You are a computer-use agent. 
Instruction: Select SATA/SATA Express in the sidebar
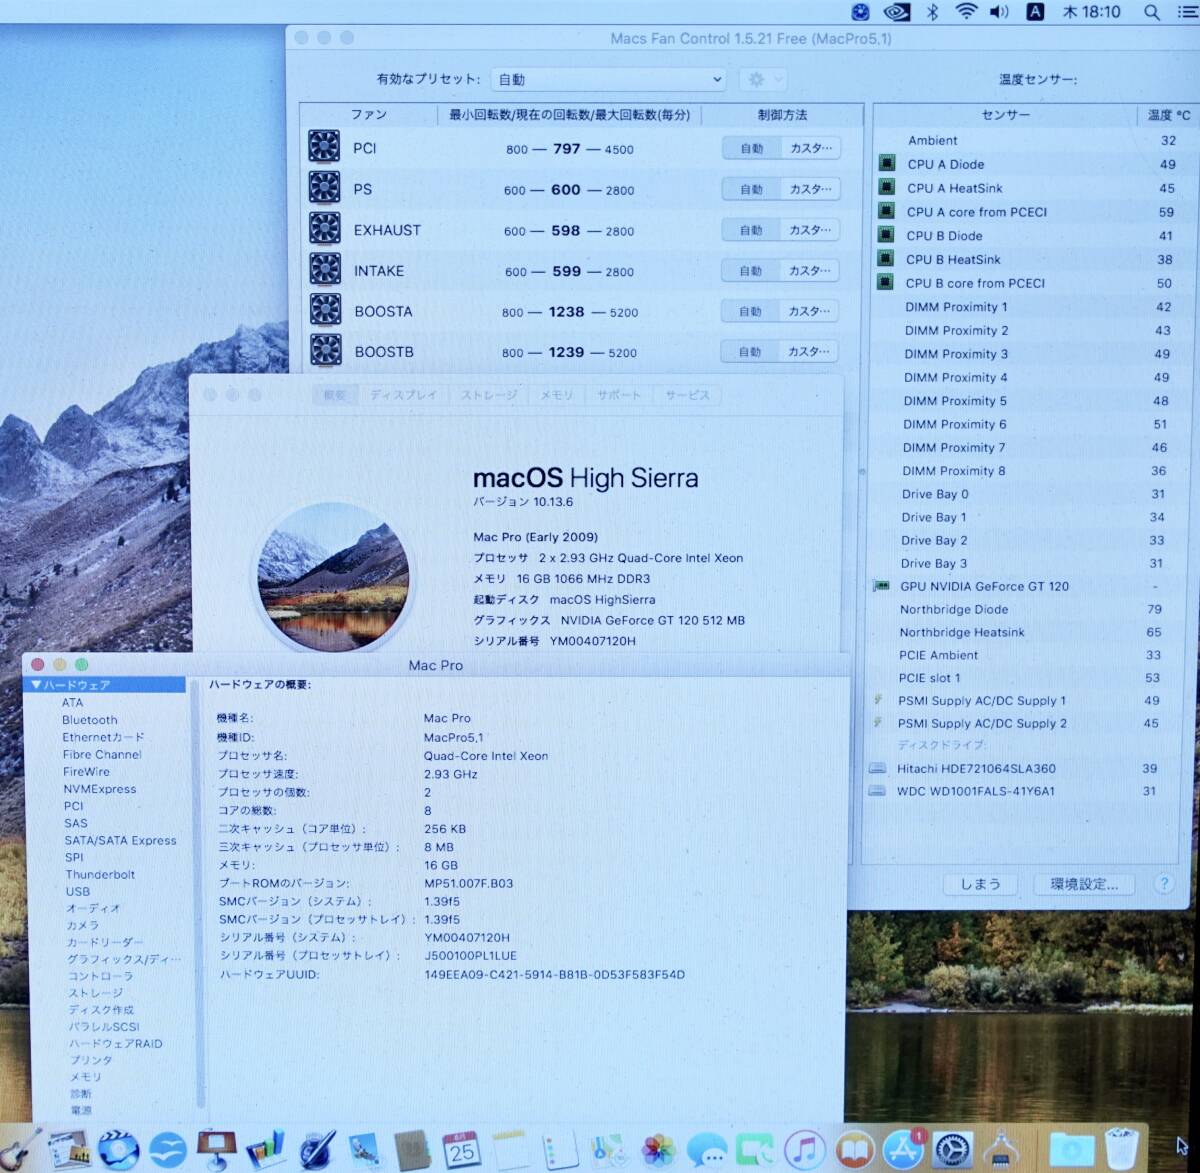(x=120, y=840)
